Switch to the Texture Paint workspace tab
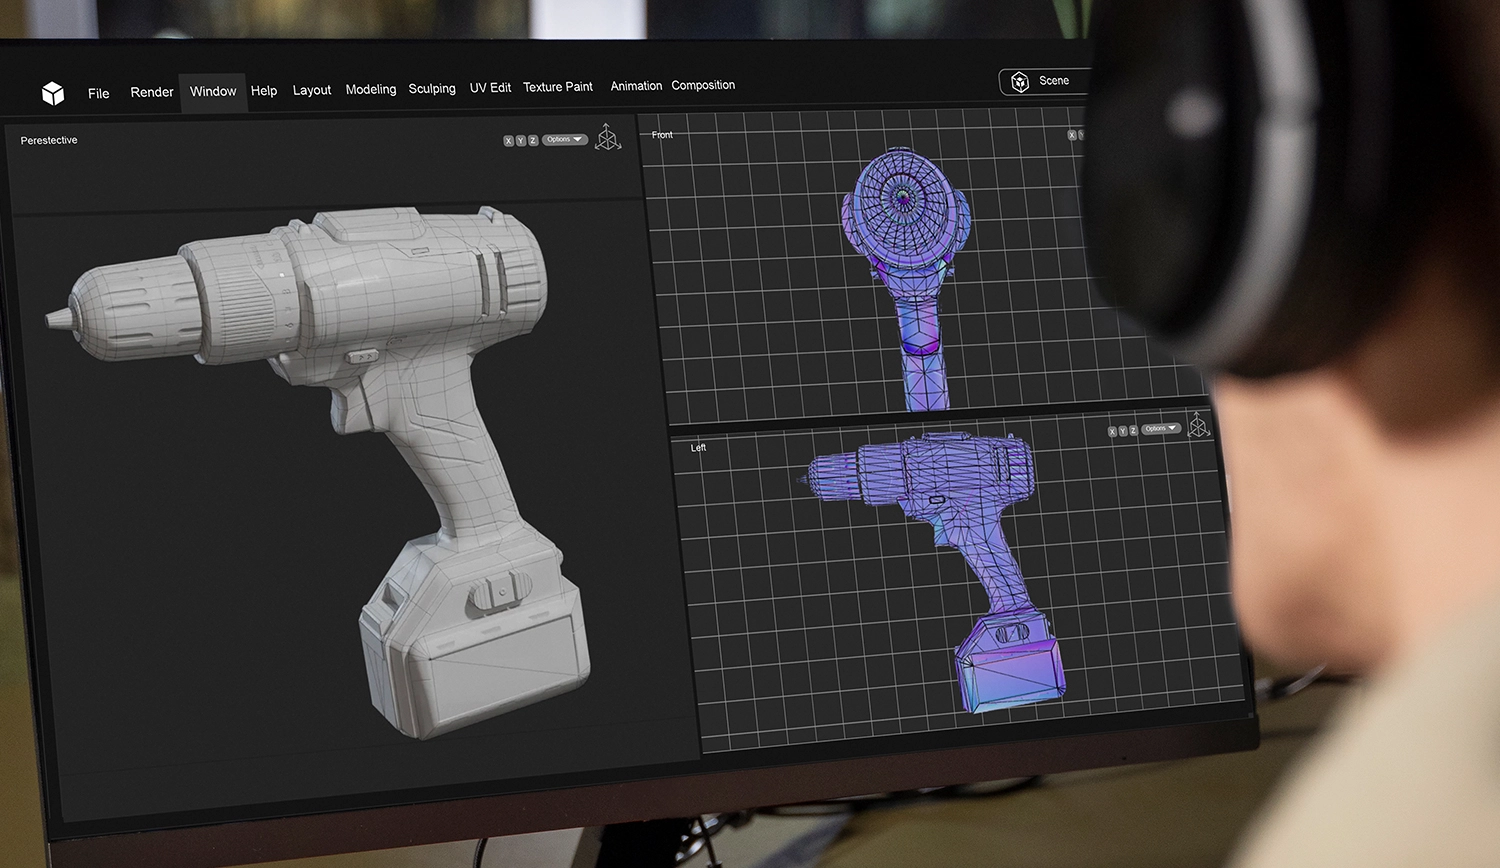The image size is (1500, 868). click(557, 87)
